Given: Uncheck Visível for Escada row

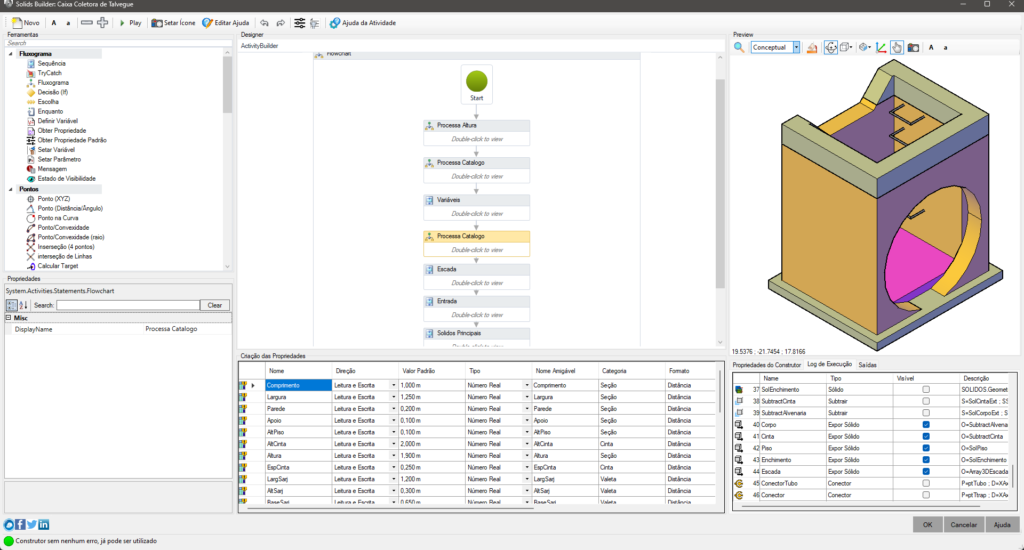Looking at the screenshot, I should [925, 472].
